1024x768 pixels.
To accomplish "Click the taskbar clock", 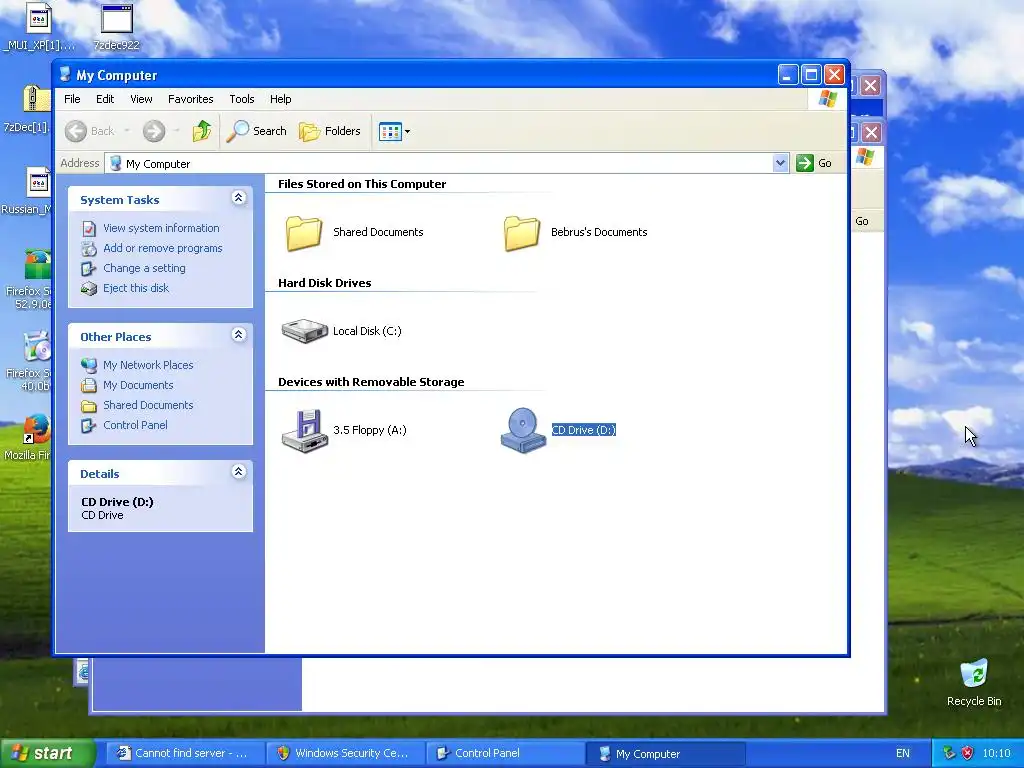I will click(x=996, y=754).
